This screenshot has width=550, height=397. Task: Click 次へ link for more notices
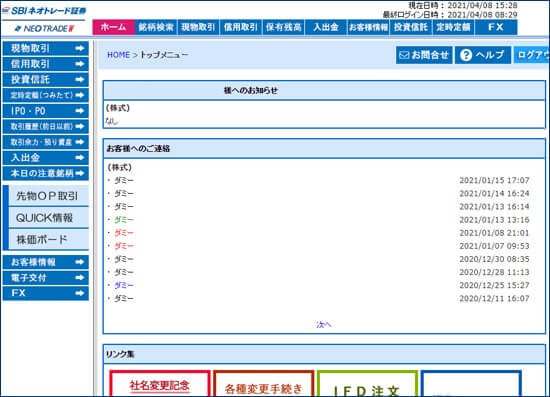[323, 325]
